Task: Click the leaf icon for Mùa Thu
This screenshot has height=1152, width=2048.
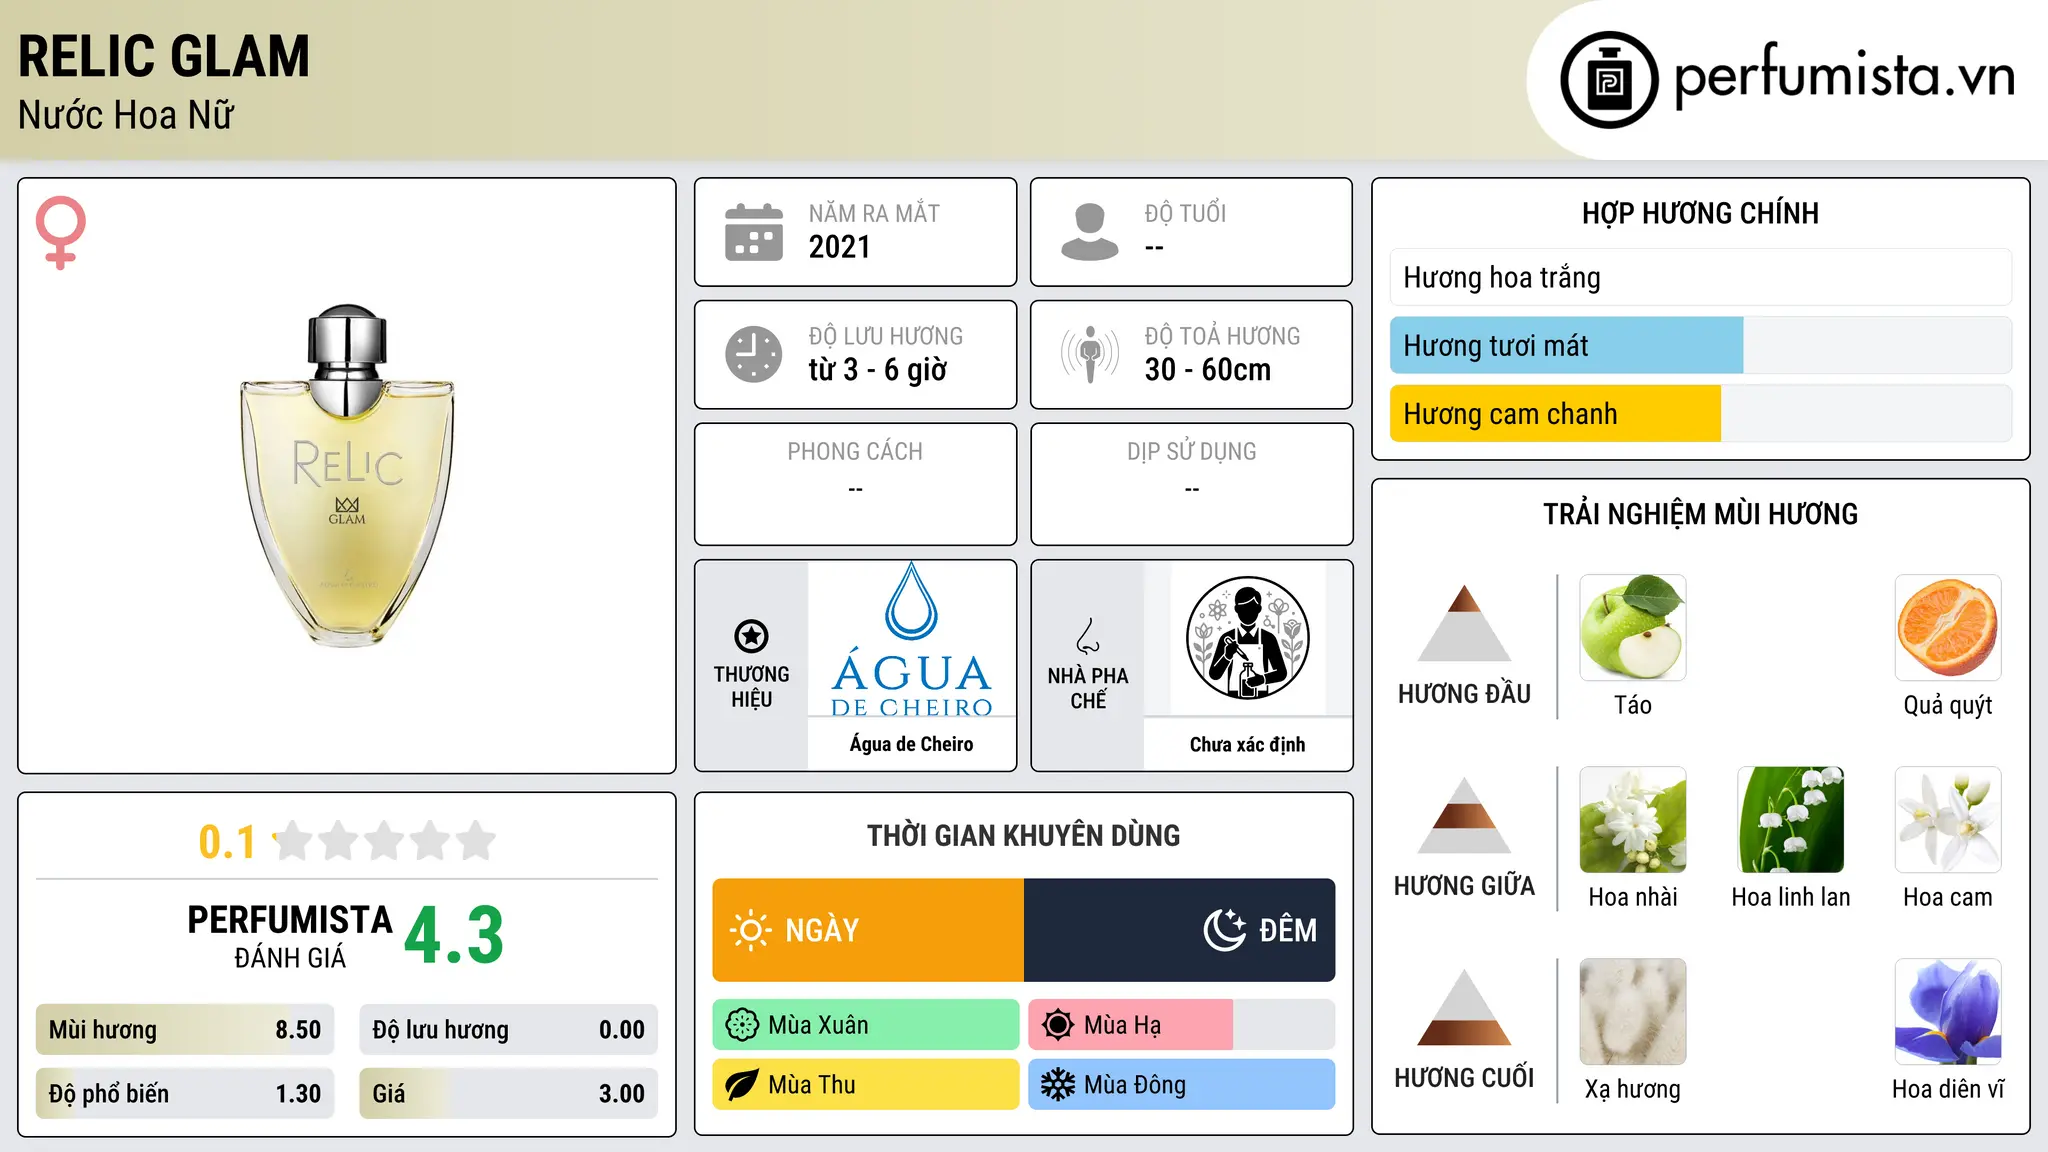Action: pos(742,1085)
